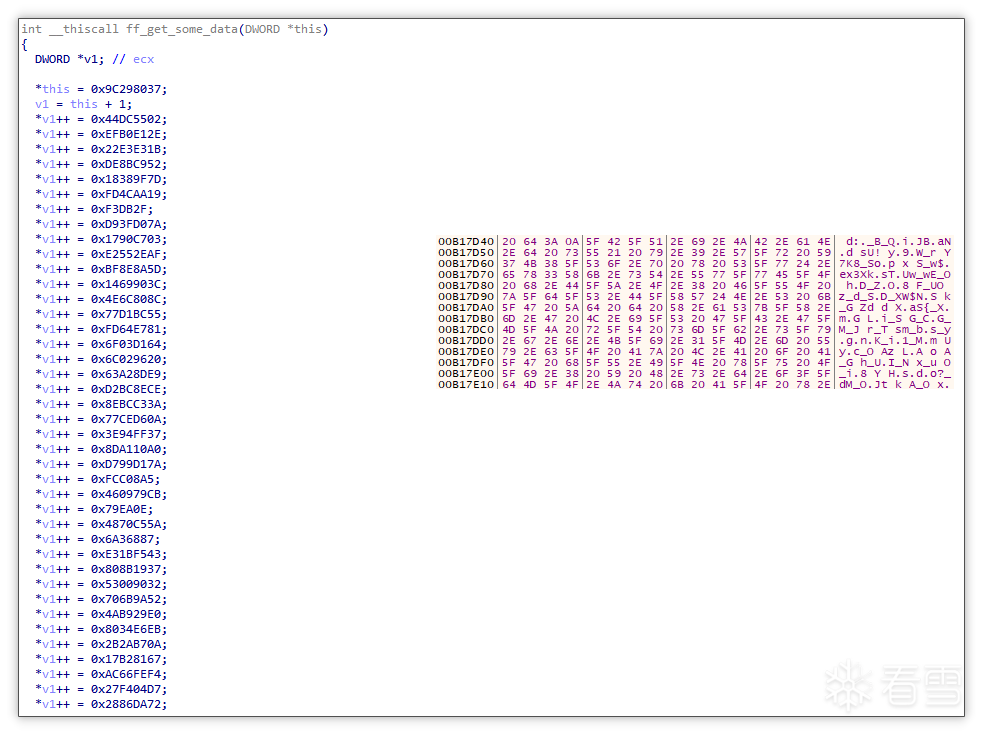Click the value 0x4E6C808C
Viewport: 983px width, 735px height.
tap(125, 300)
